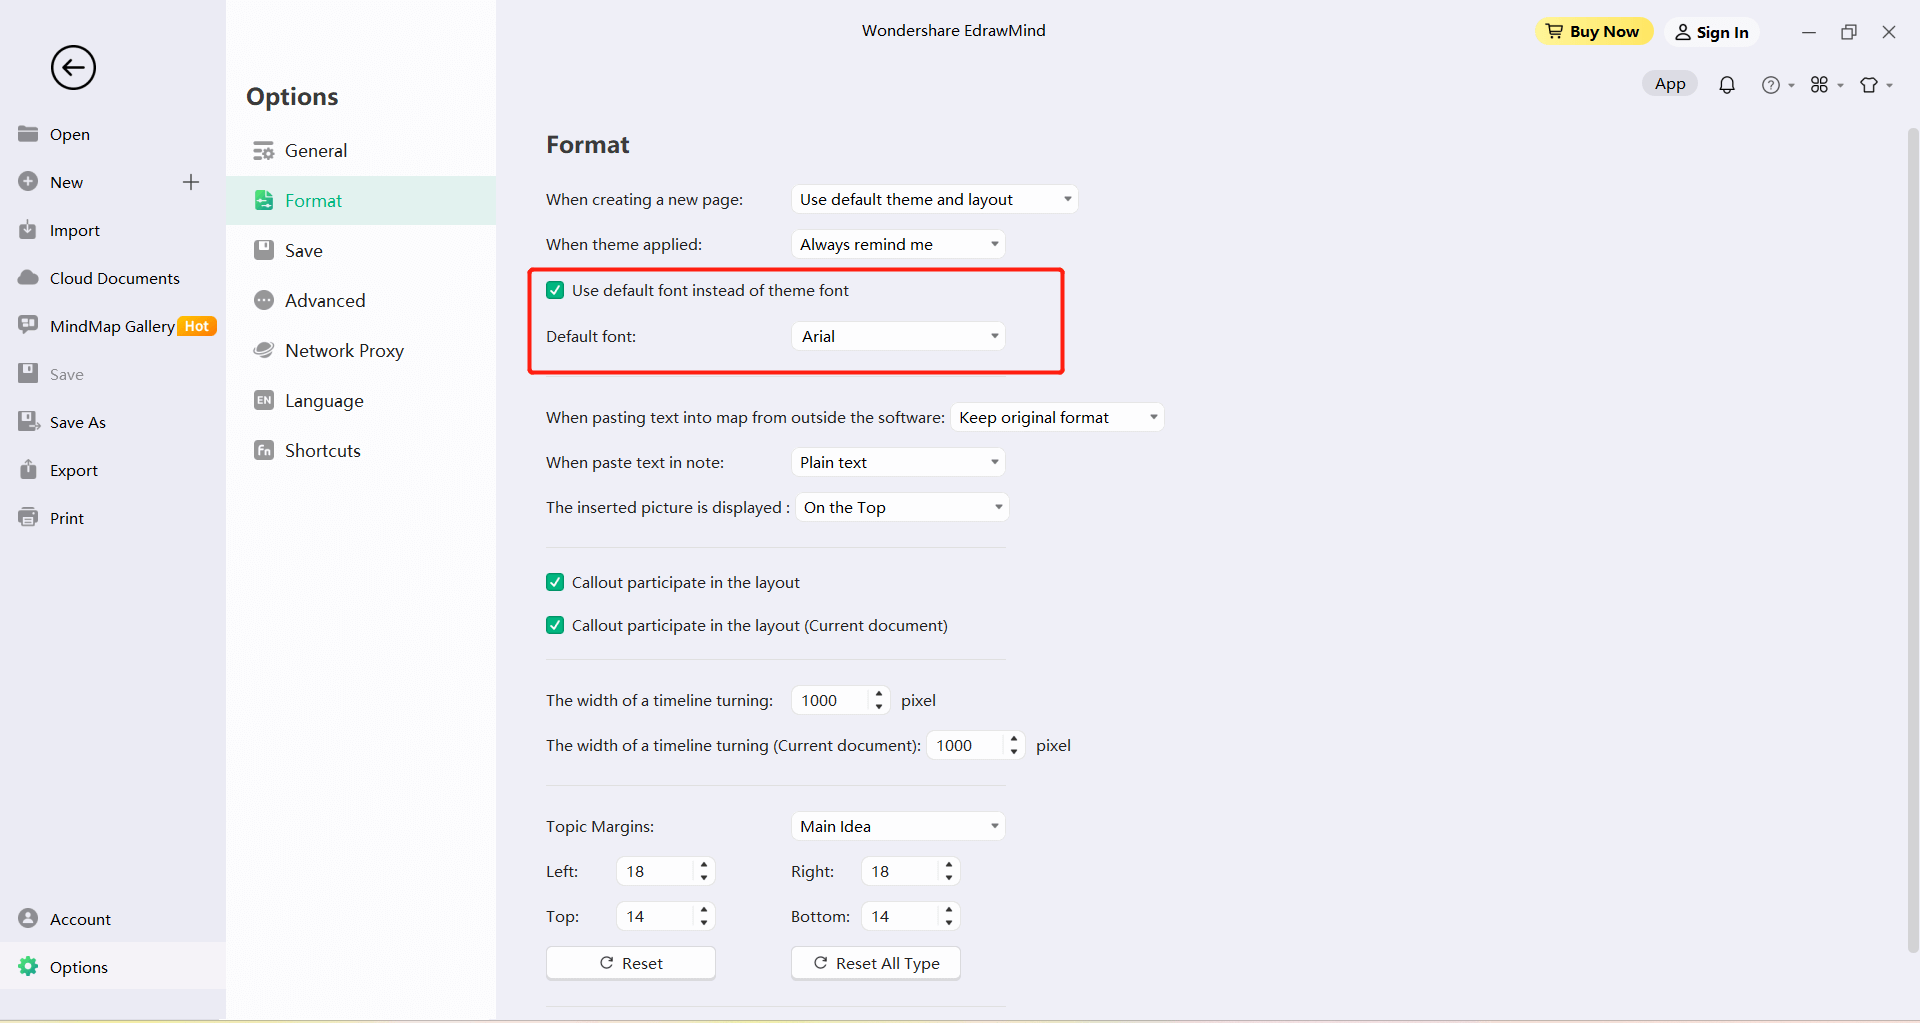Click the vertical scrollbar on right

click(1912, 540)
